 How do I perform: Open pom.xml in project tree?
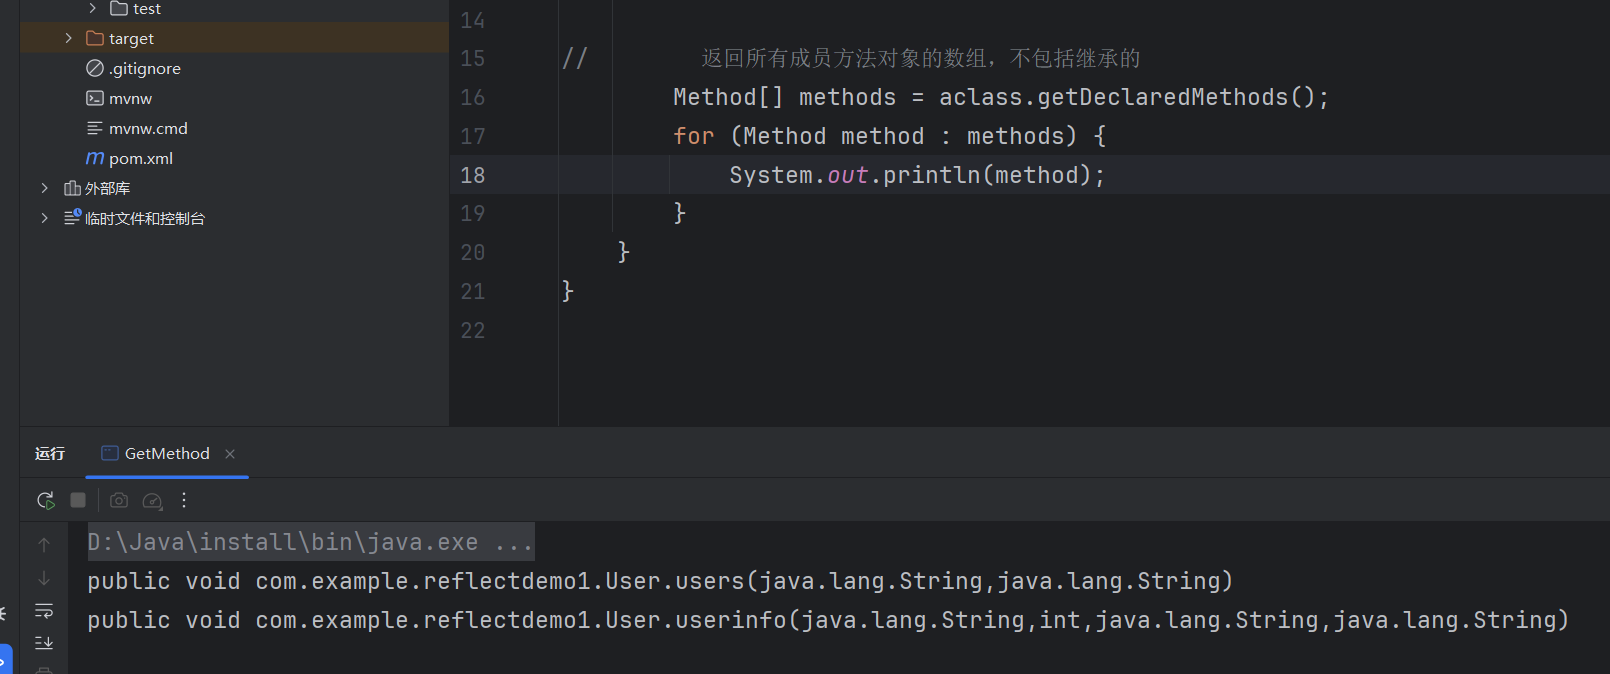[x=141, y=158]
